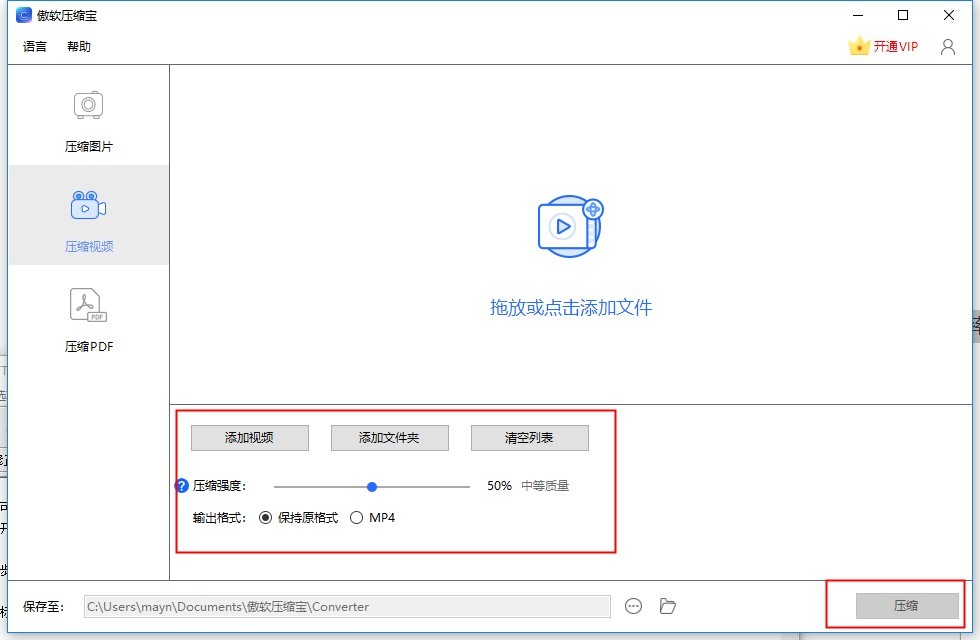The width and height of the screenshot is (980, 640).
Task: Click the blue question mark help icon
Action: coord(181,485)
